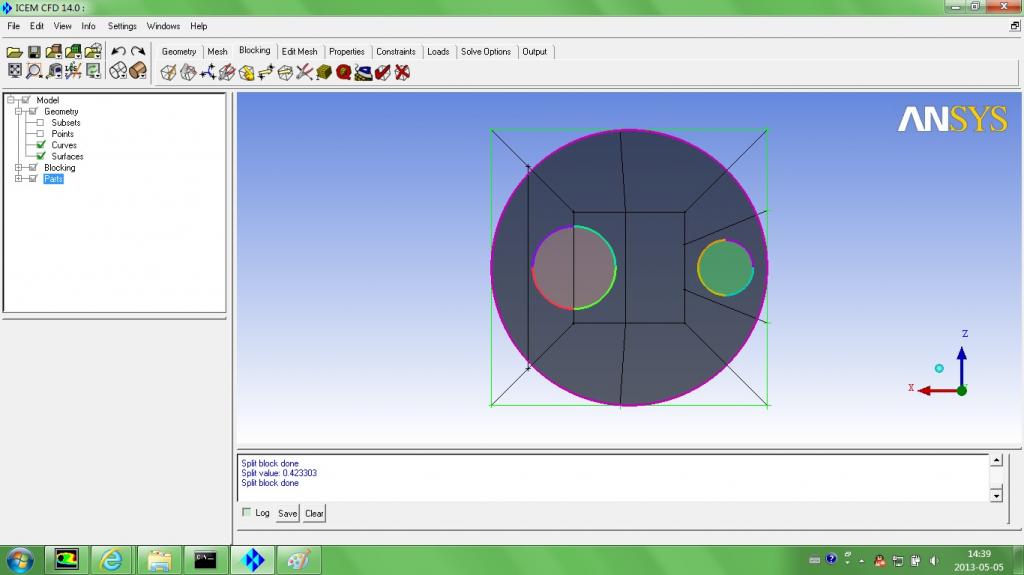Select the Split Block tool icon
This screenshot has width=1024, height=575.
pyautogui.click(x=188, y=72)
